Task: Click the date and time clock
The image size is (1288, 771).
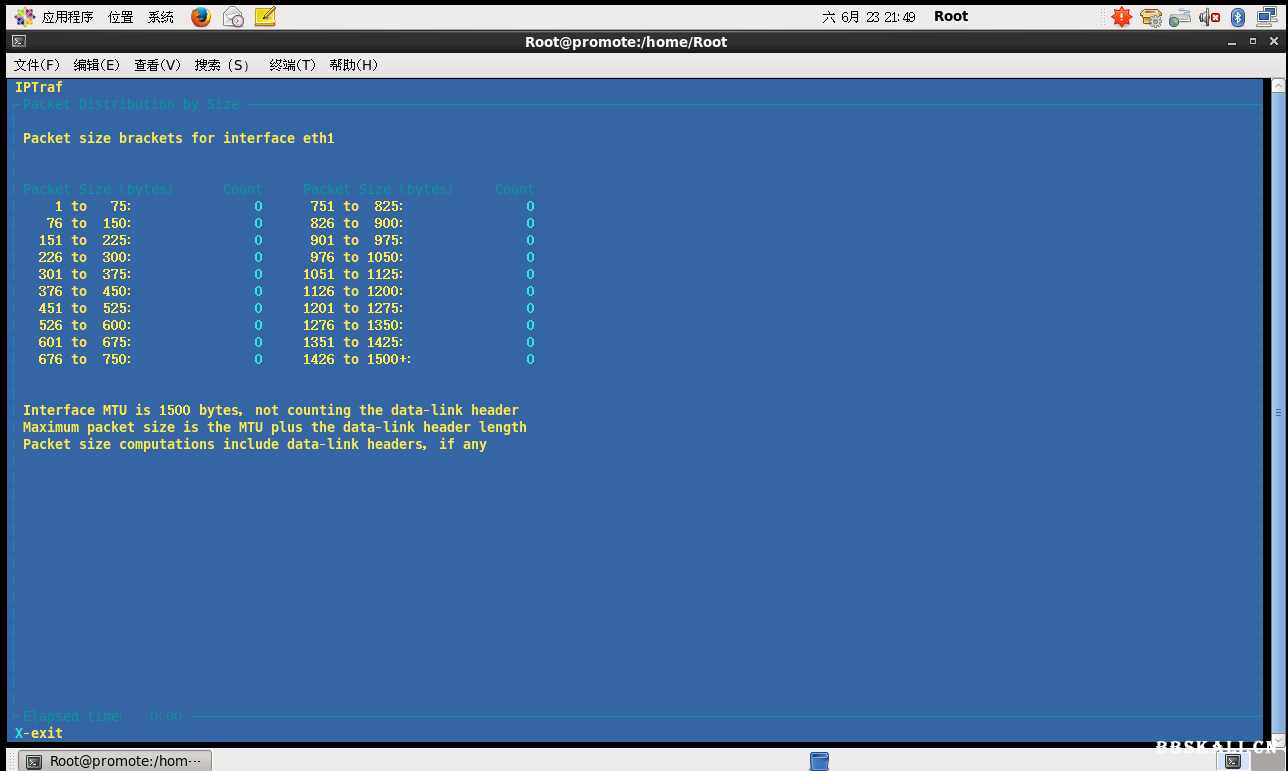Action: [x=868, y=16]
